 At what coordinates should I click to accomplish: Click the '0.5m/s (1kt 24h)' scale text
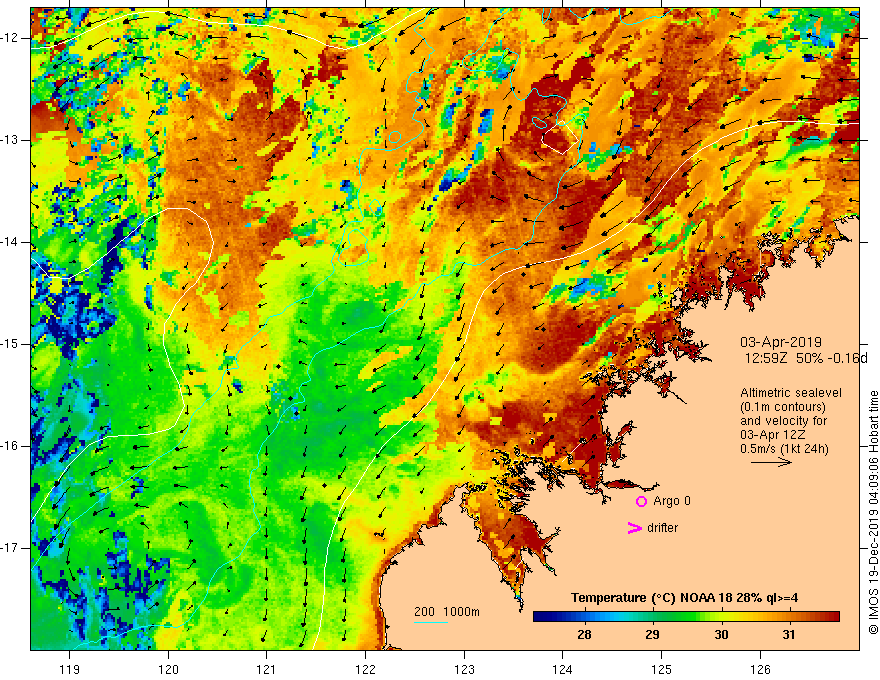(784, 449)
